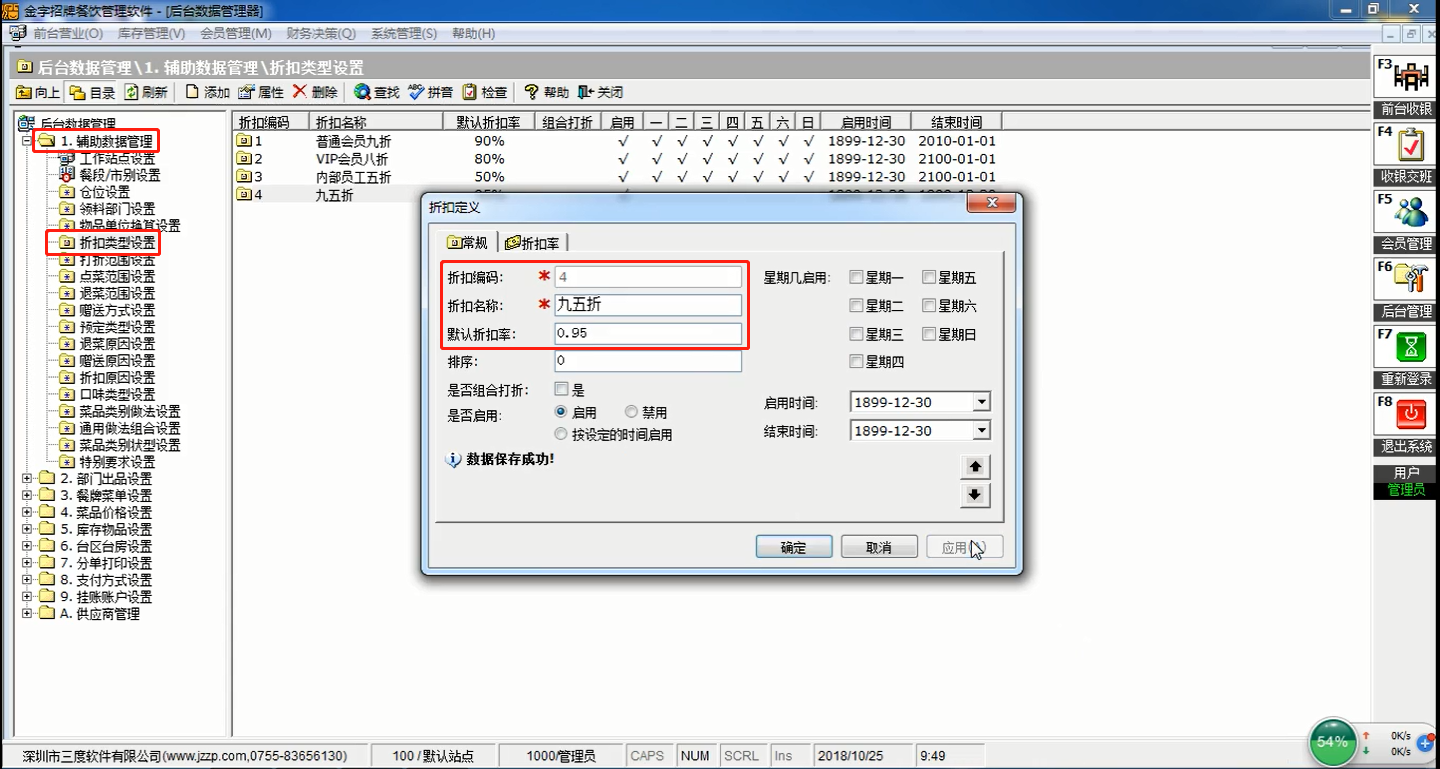
Task: Expand the 7. 分单打印设置 node
Action: coord(27,563)
